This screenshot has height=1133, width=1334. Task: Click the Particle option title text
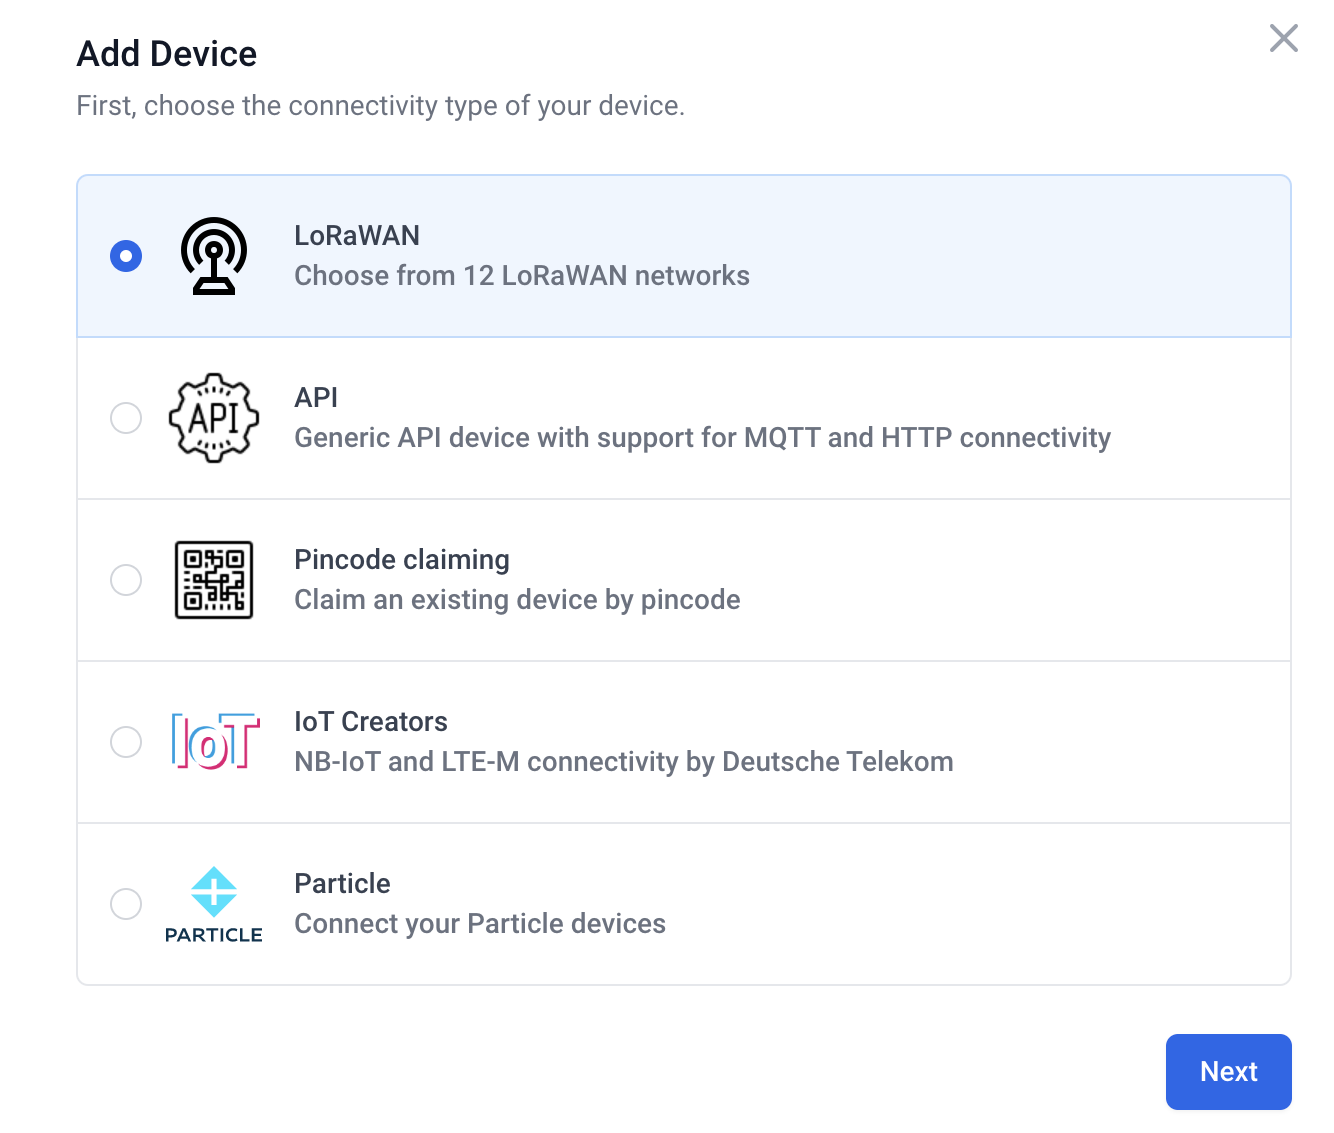tap(342, 884)
